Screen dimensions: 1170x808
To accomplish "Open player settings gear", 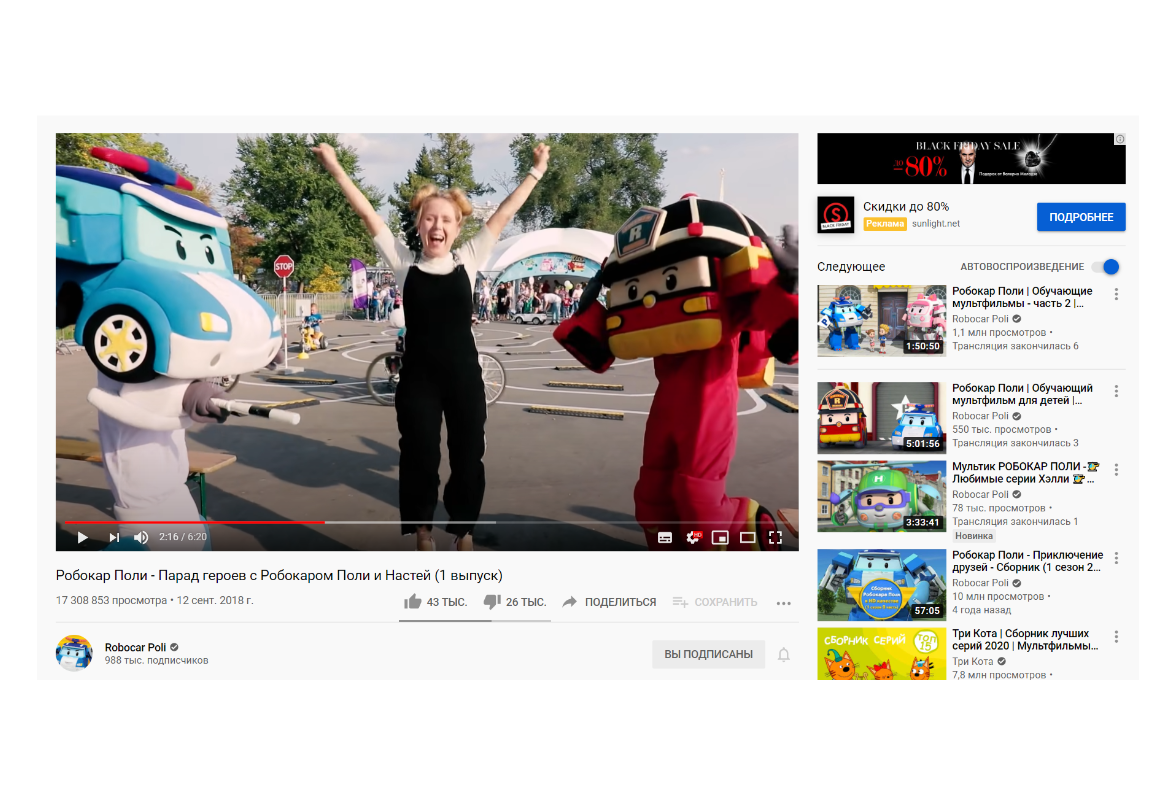I will pos(693,537).
